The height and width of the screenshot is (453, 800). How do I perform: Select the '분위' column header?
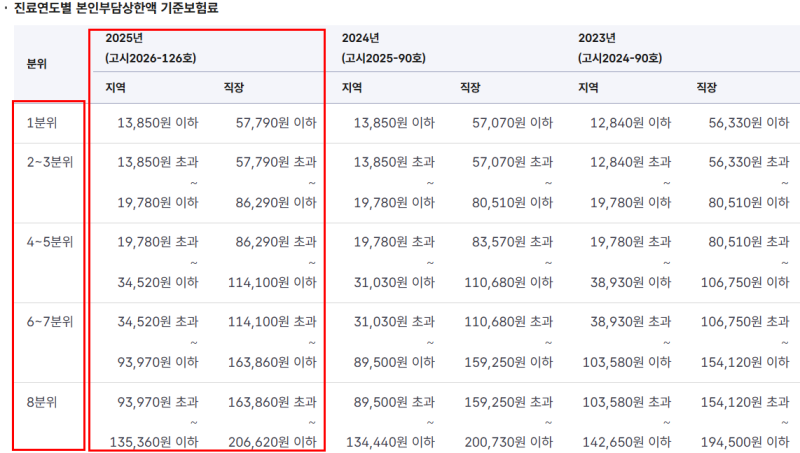click(37, 64)
